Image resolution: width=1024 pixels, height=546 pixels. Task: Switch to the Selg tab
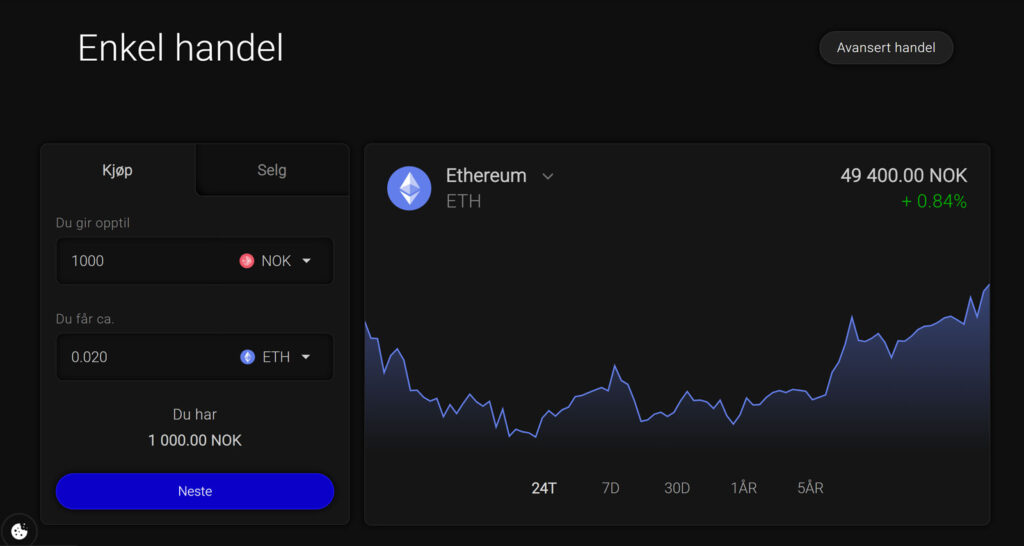point(272,170)
